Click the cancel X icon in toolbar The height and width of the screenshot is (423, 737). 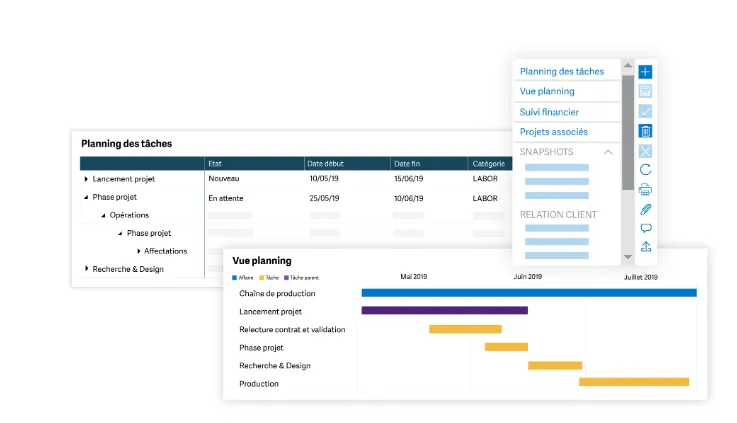tap(645, 151)
